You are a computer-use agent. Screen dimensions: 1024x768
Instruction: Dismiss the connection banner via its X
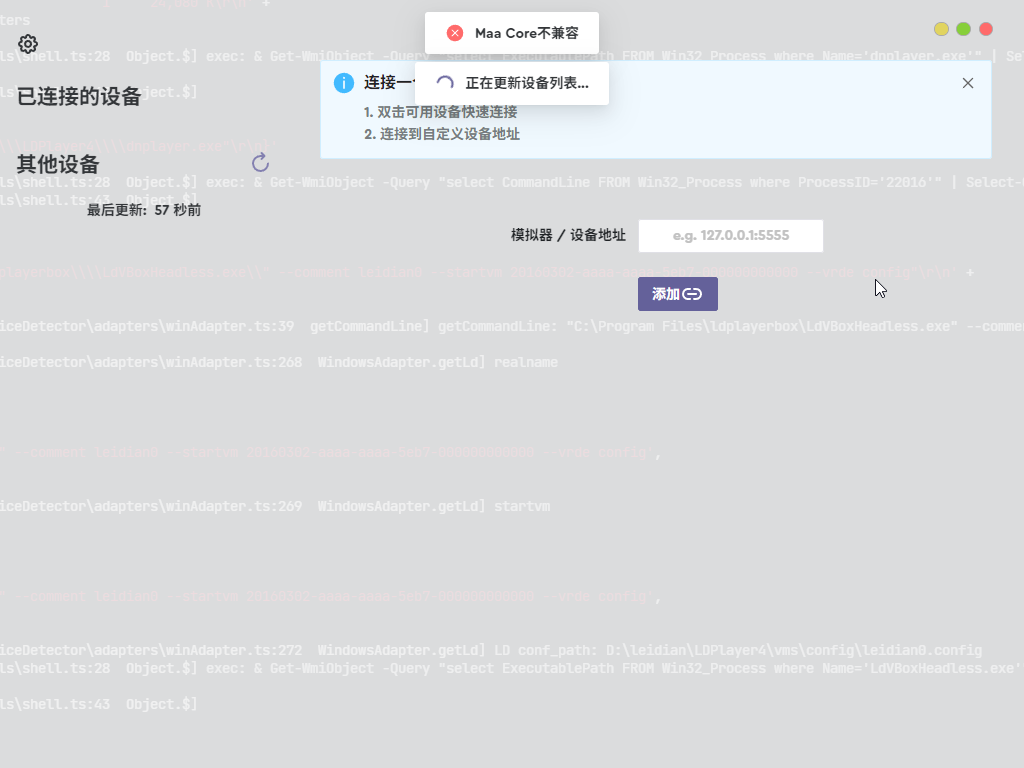[967, 84]
